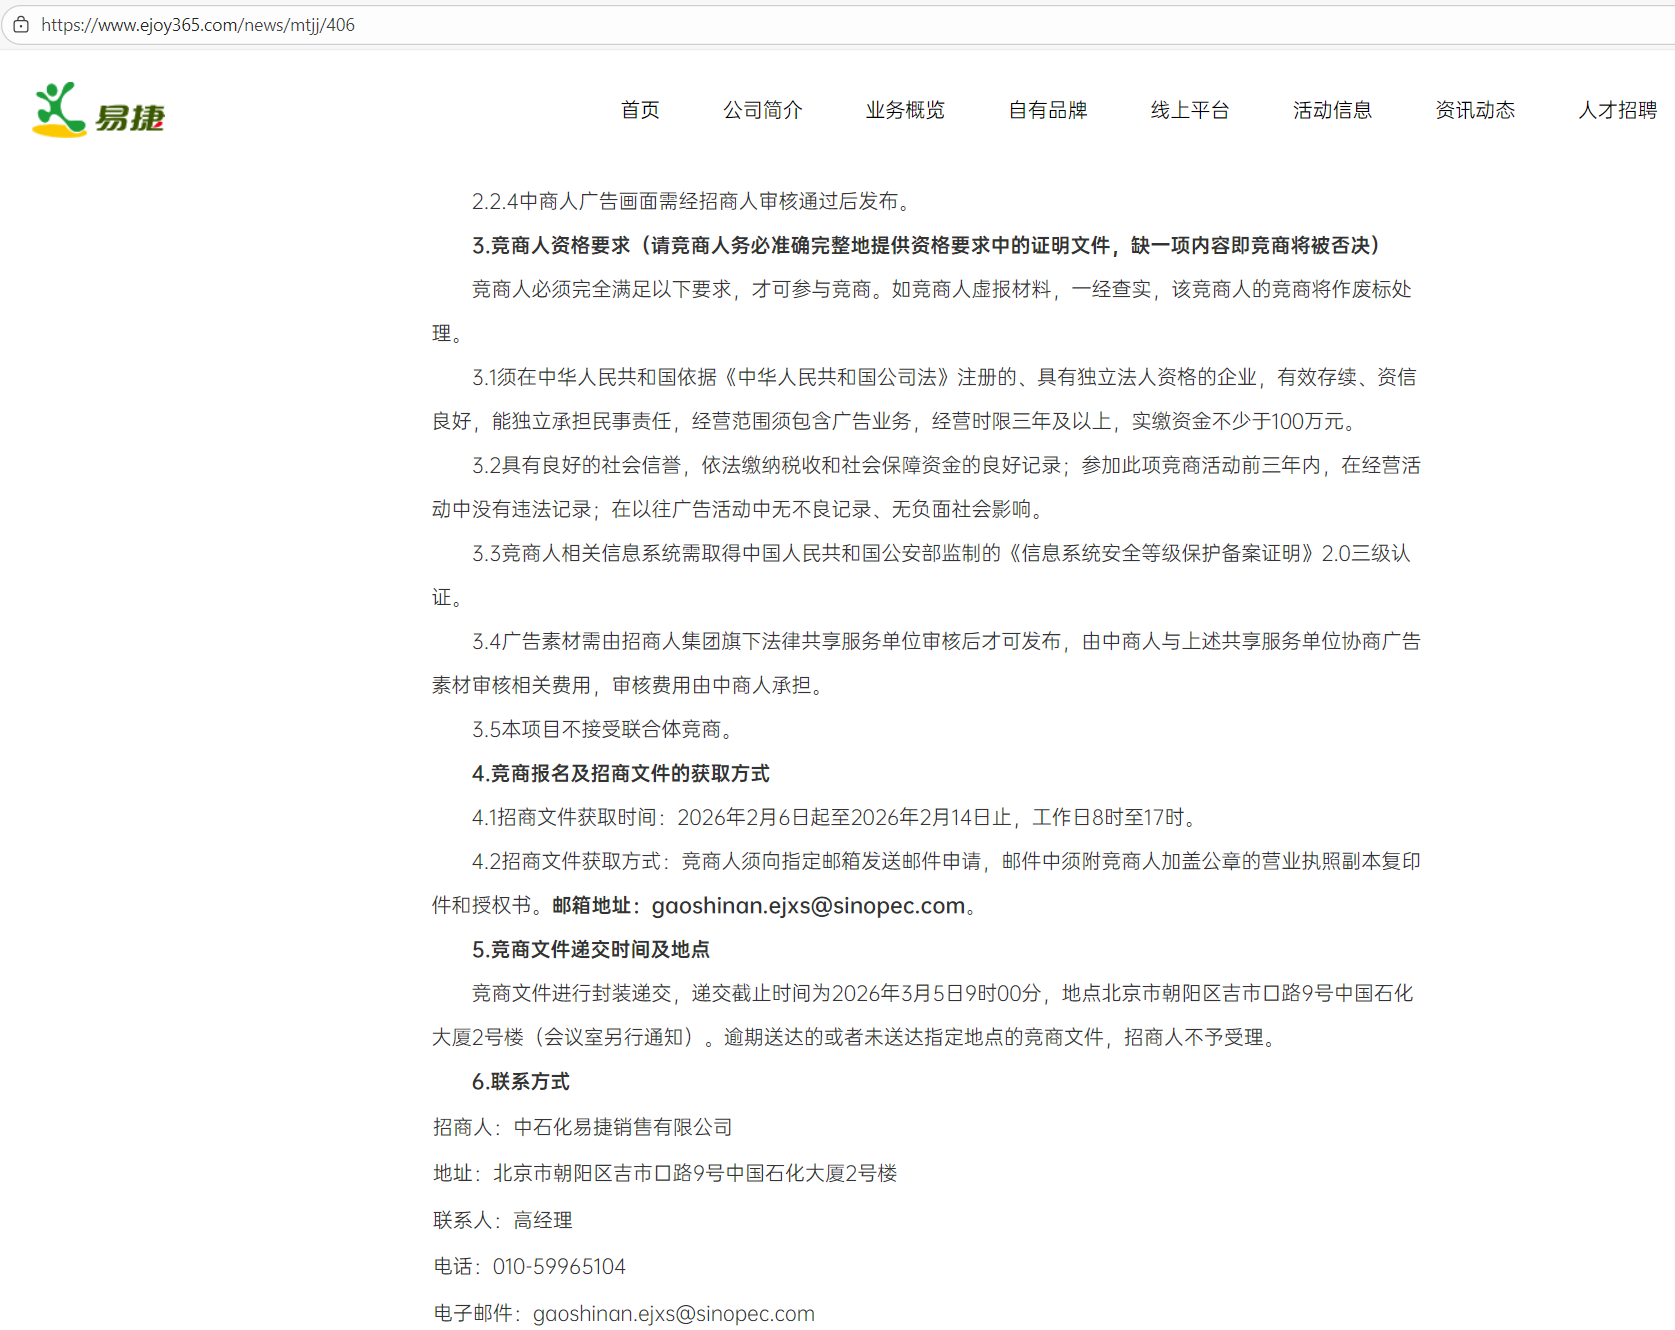
Task: Click the 人才招聘 navigation item
Action: coord(1617,110)
